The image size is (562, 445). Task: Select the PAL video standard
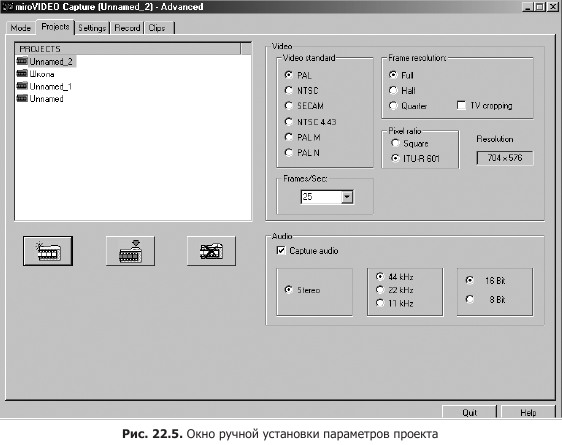(289, 75)
